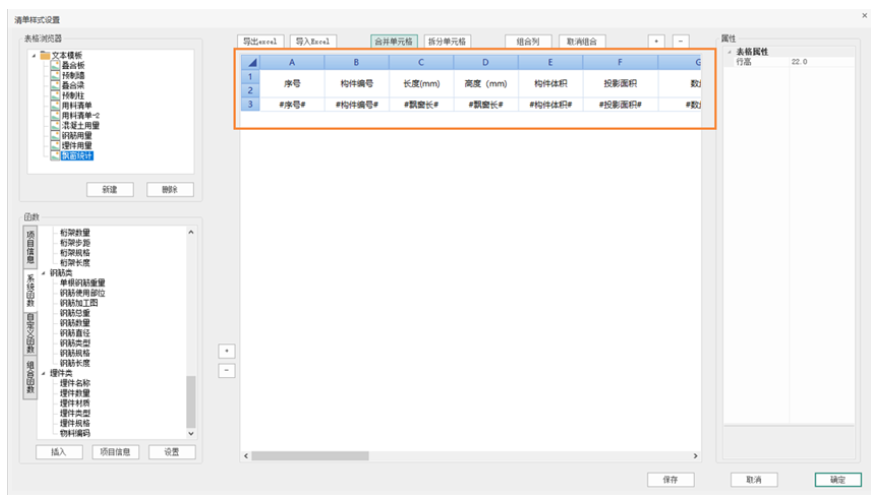The height and width of the screenshot is (504, 876).
Task: Click the 导出excel button
Action: coord(261,41)
